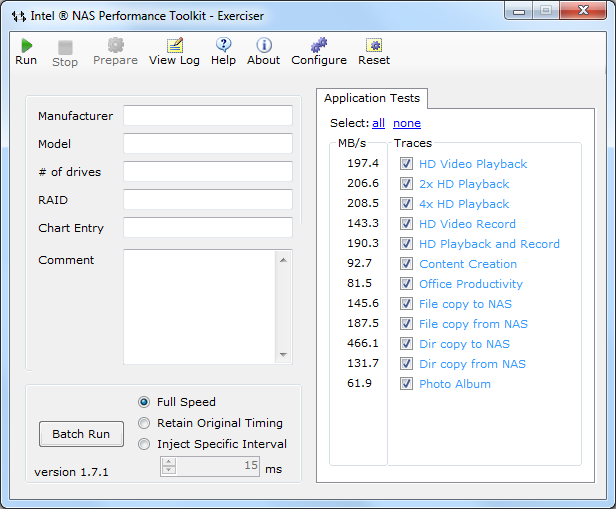Toggle HD Playback and Record checkbox
616x509 pixels.
coord(406,244)
